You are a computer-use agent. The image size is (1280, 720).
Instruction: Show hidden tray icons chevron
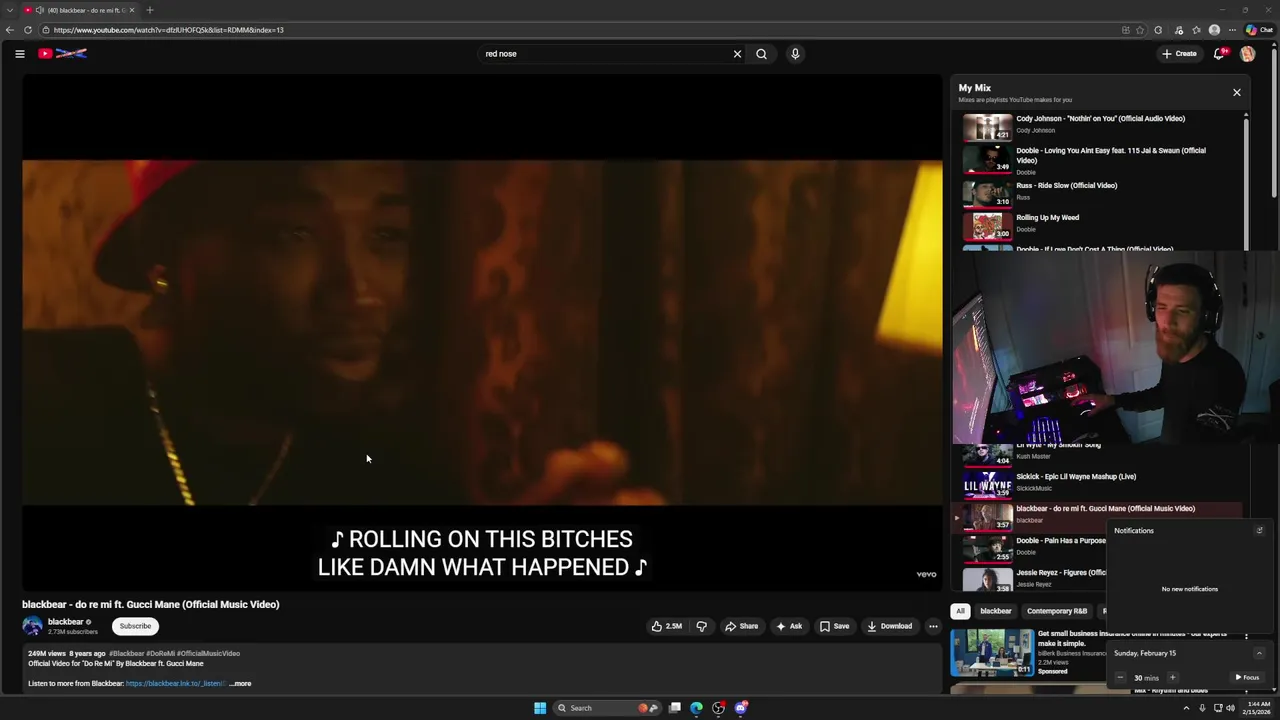1186,708
